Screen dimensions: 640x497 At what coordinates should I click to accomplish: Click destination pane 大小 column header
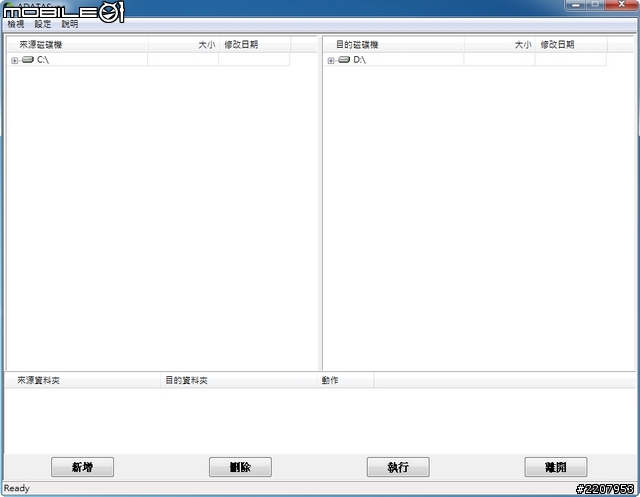[500, 44]
